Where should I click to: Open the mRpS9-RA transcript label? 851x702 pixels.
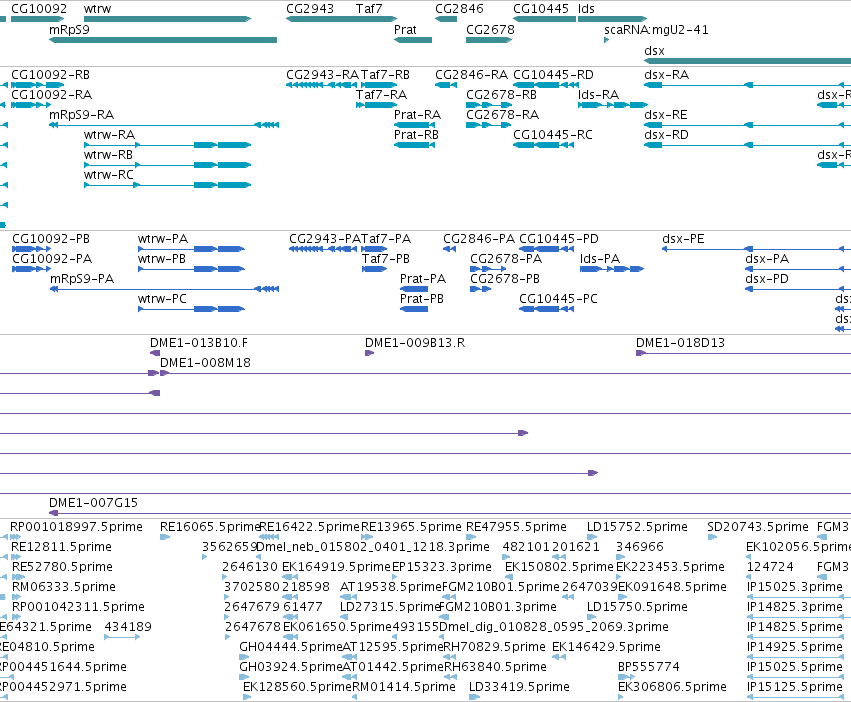tap(81, 115)
